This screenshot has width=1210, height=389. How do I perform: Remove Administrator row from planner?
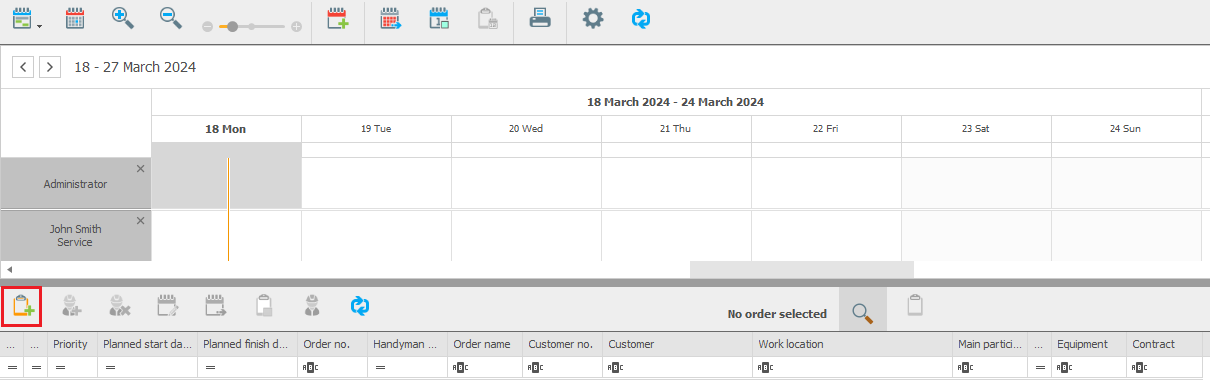[140, 169]
